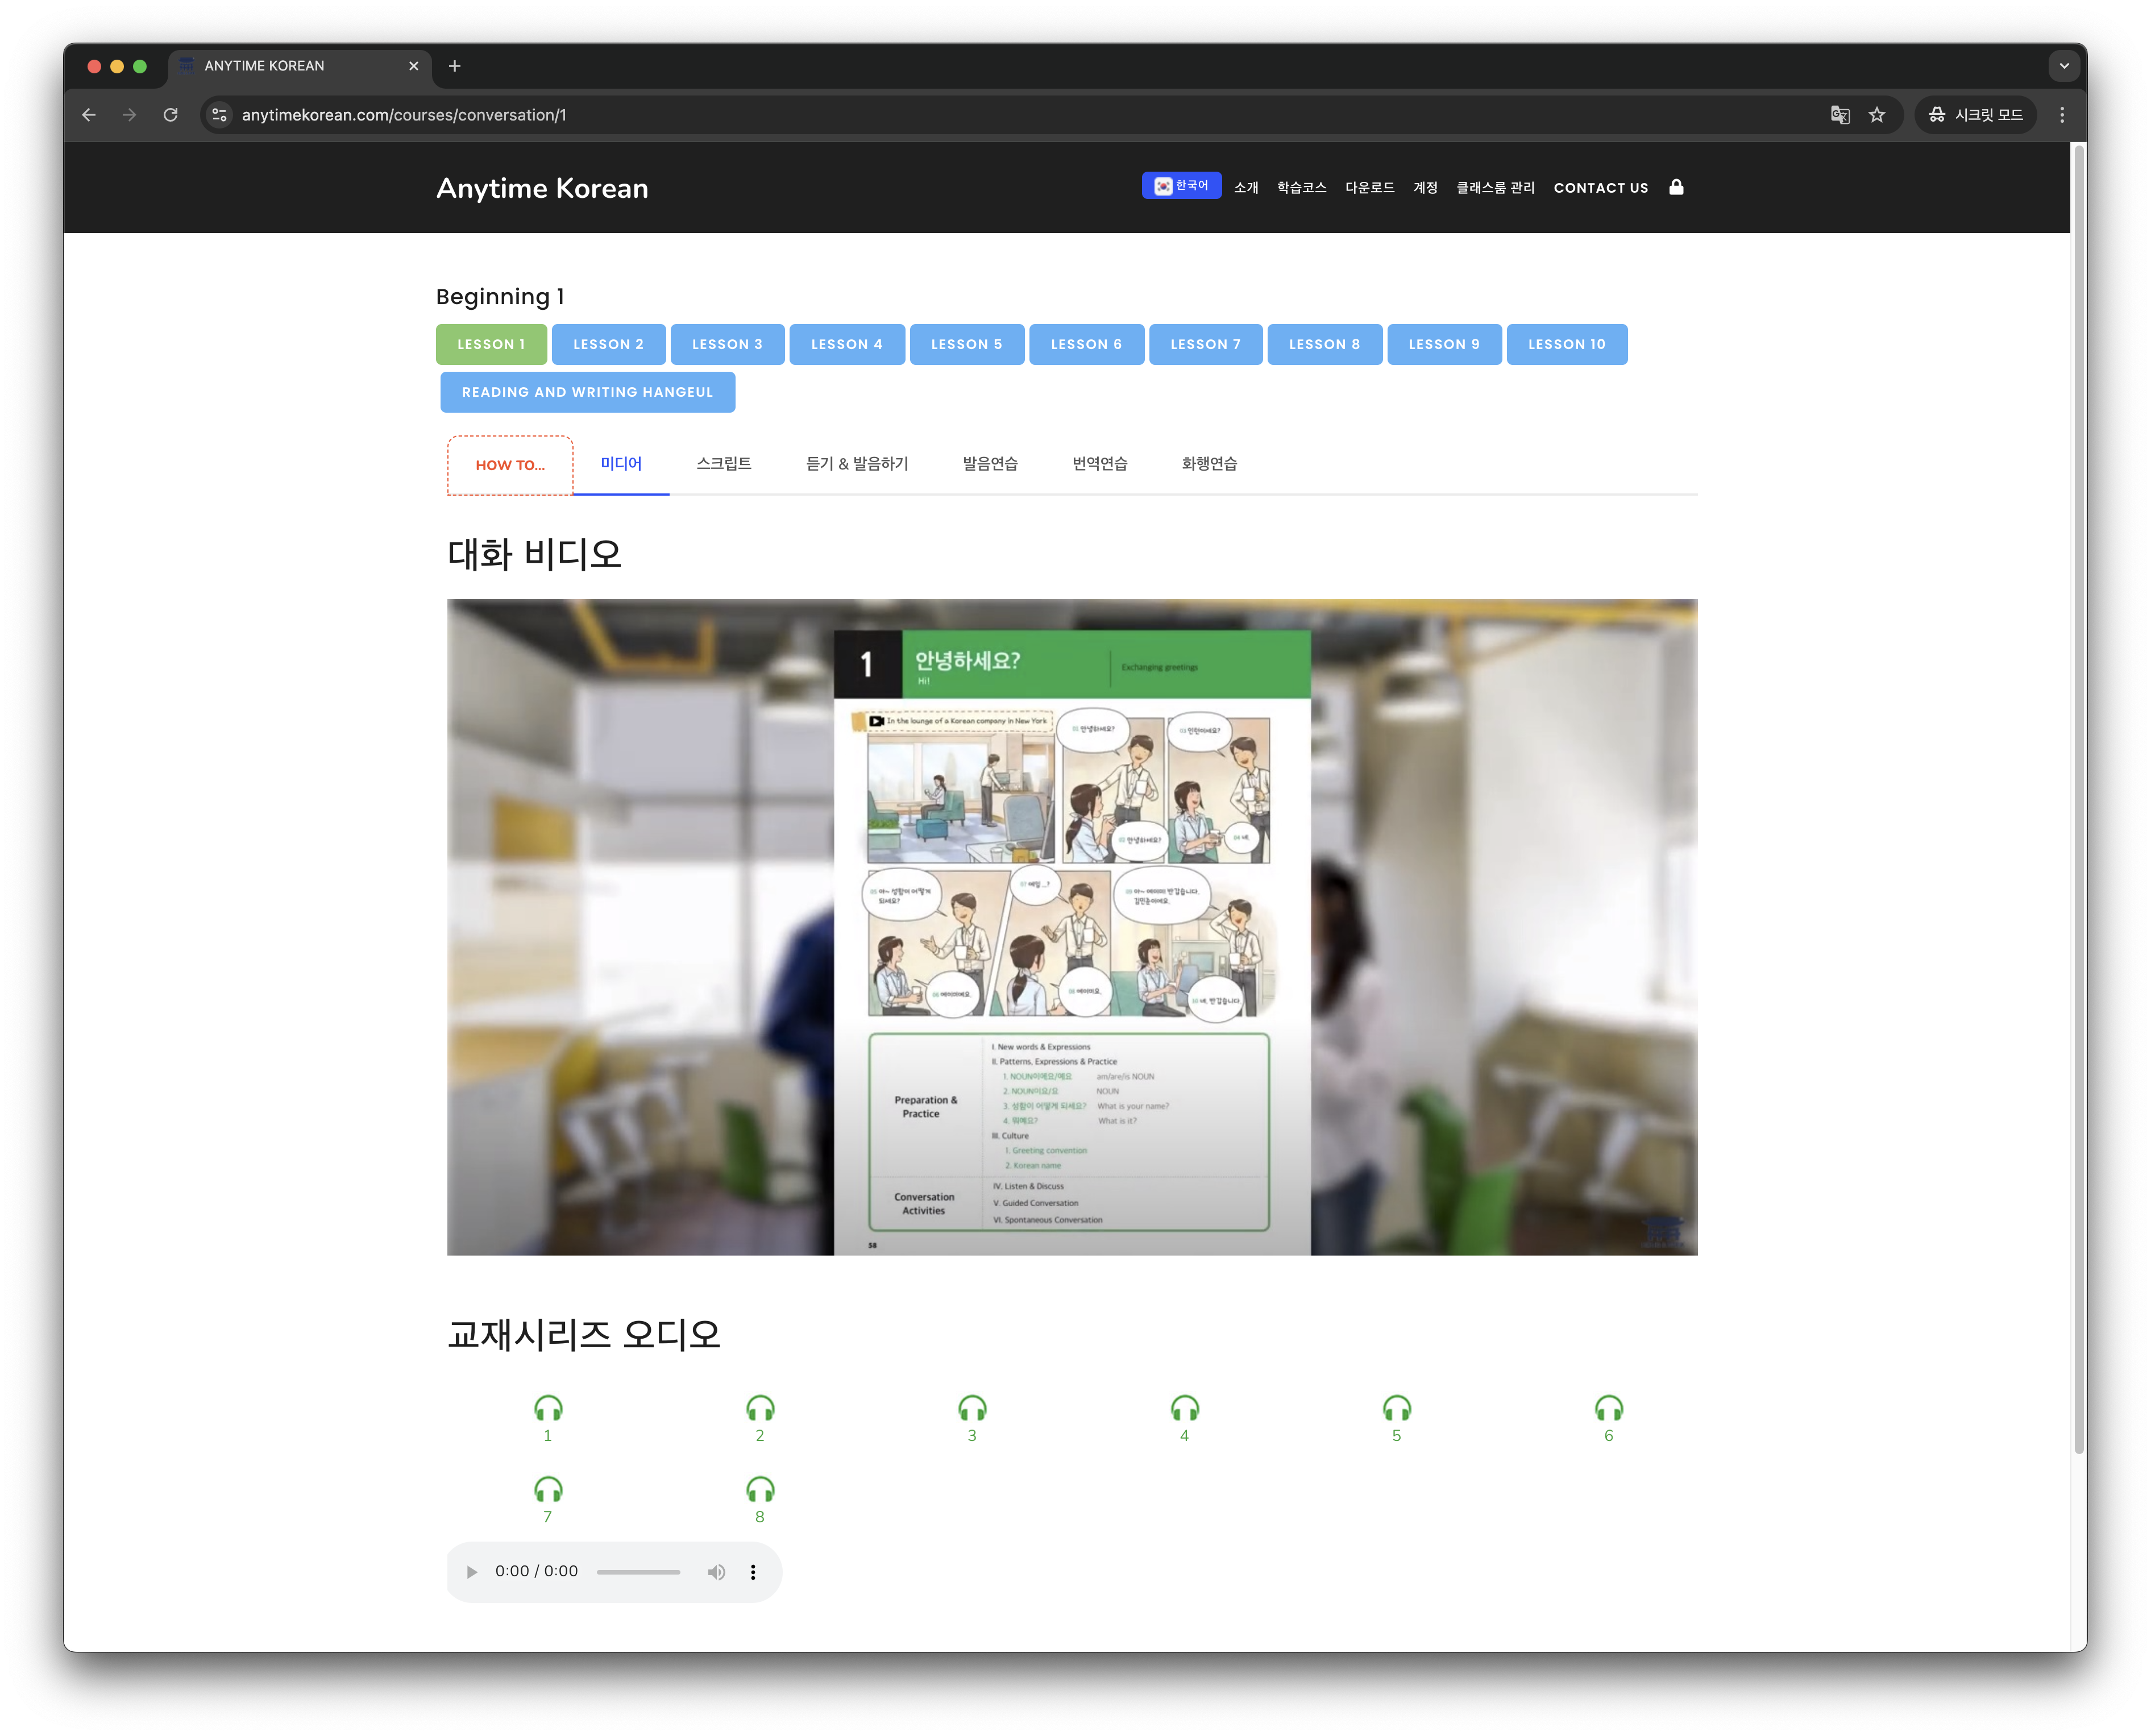Mute the audio player volume

click(x=716, y=1572)
